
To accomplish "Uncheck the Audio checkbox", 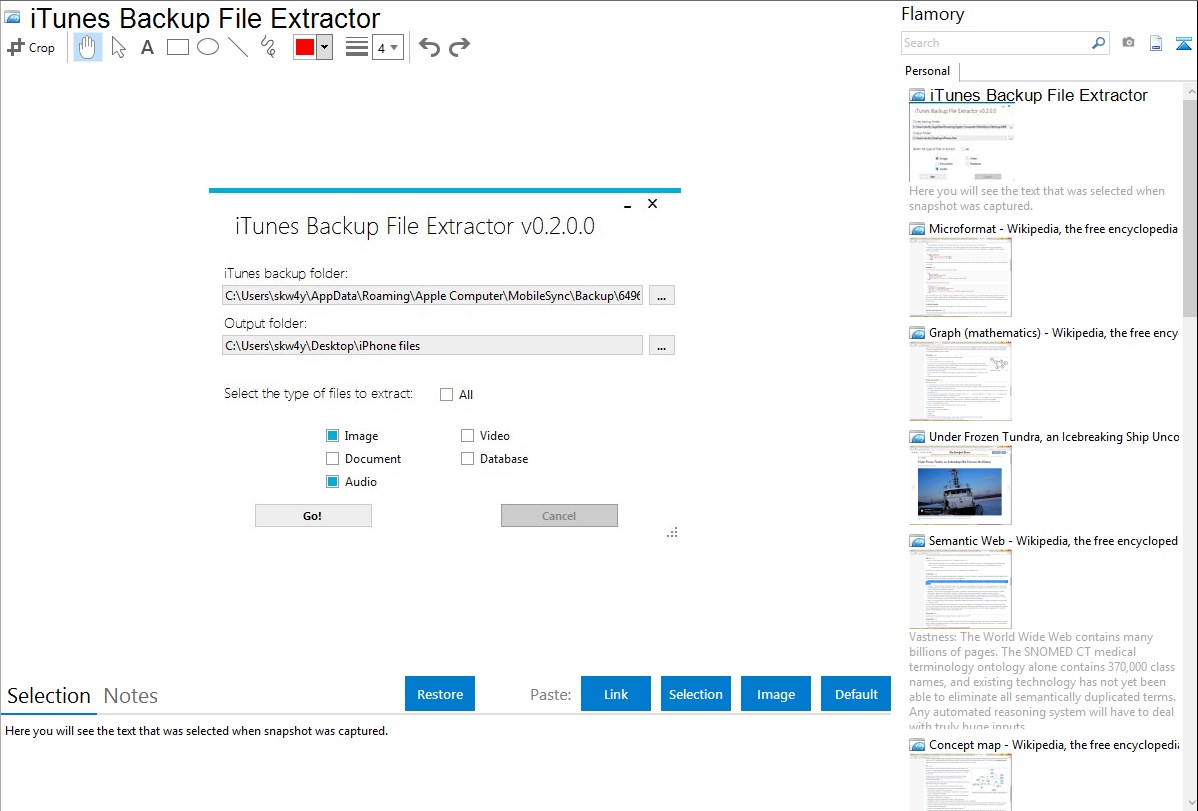I will click(x=332, y=482).
